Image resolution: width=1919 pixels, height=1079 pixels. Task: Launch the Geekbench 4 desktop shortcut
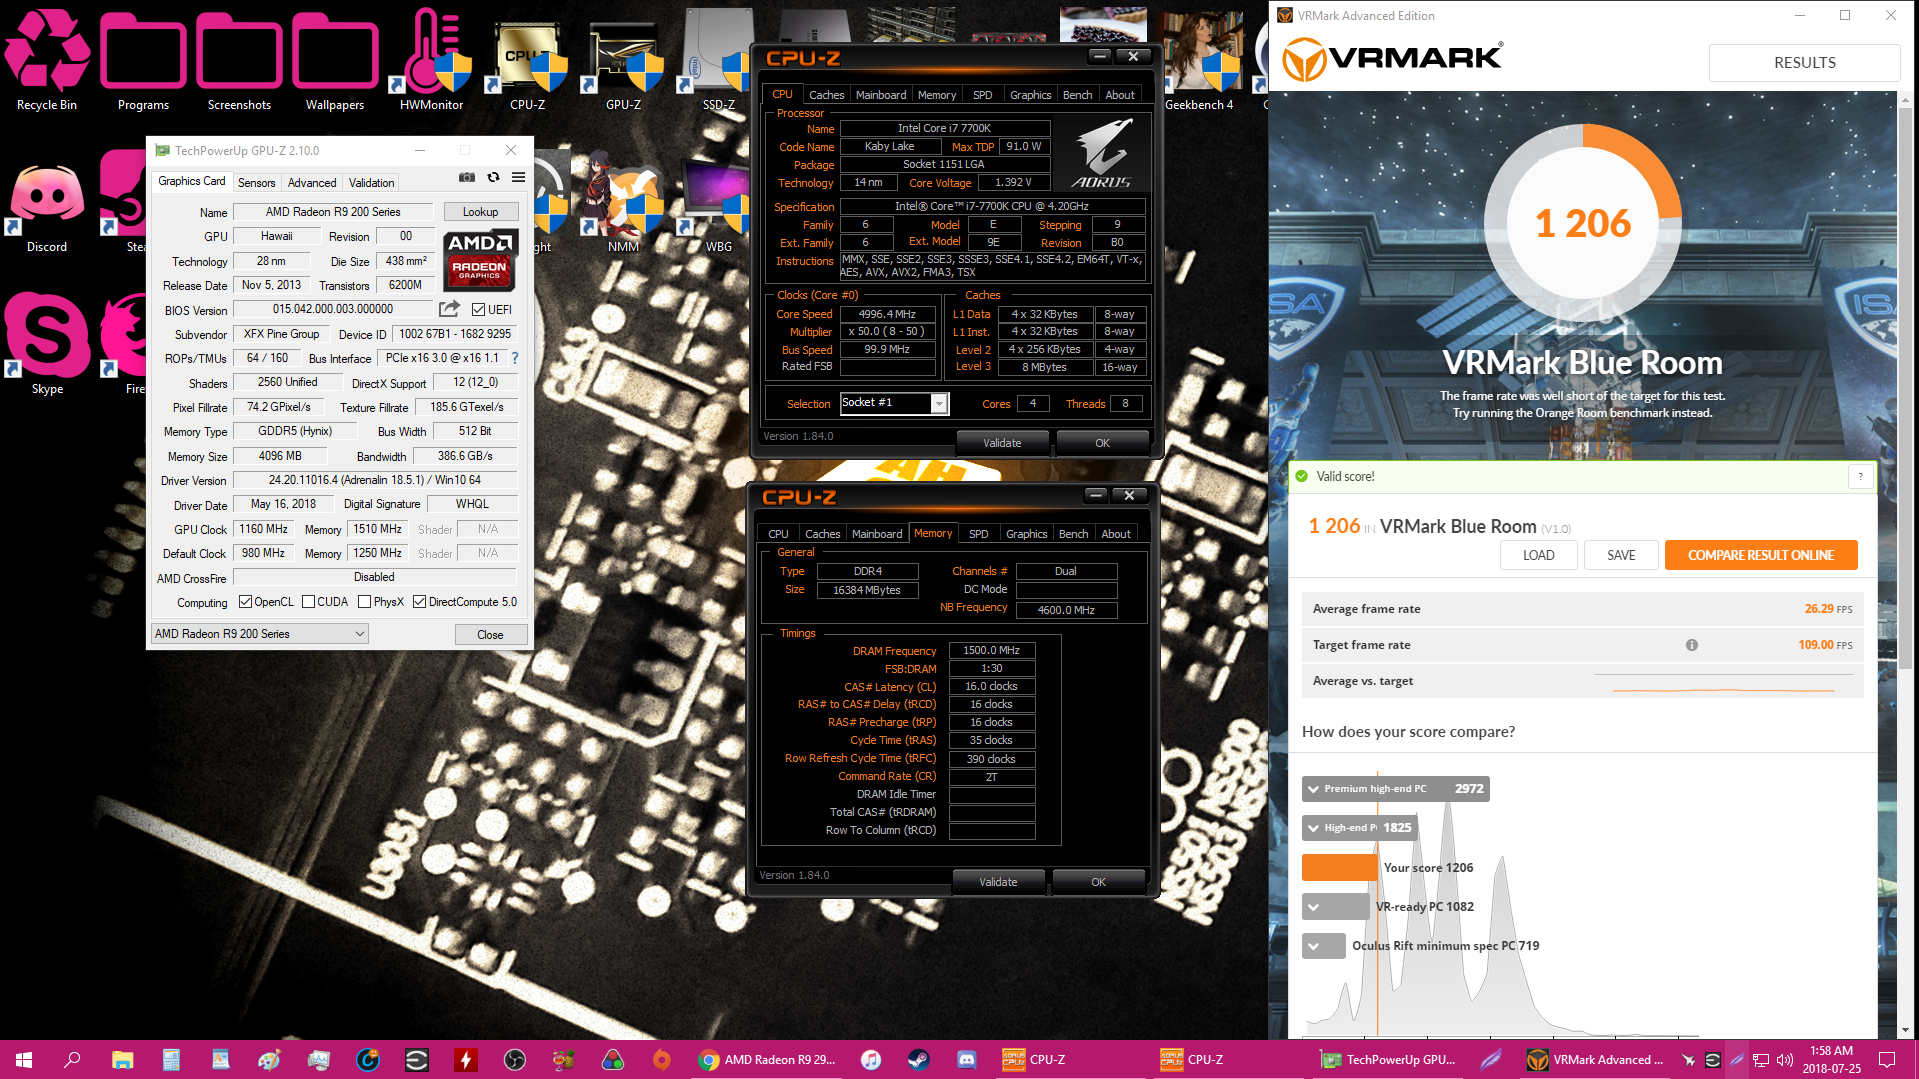1199,60
